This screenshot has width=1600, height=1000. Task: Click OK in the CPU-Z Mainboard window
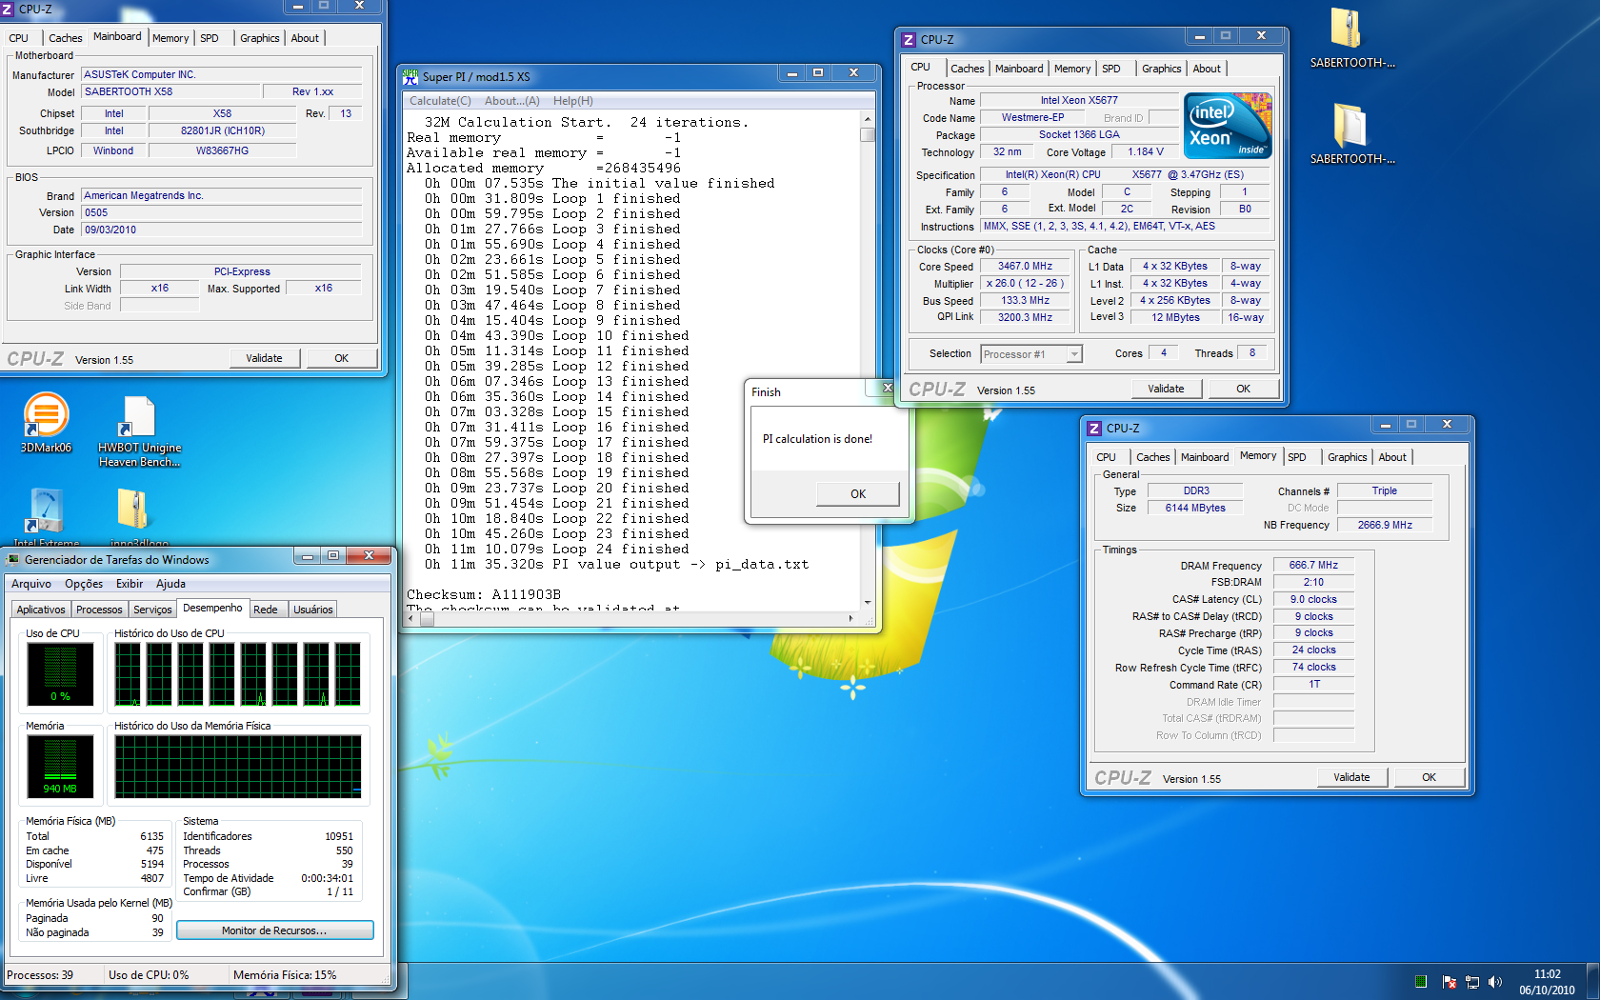[341, 358]
